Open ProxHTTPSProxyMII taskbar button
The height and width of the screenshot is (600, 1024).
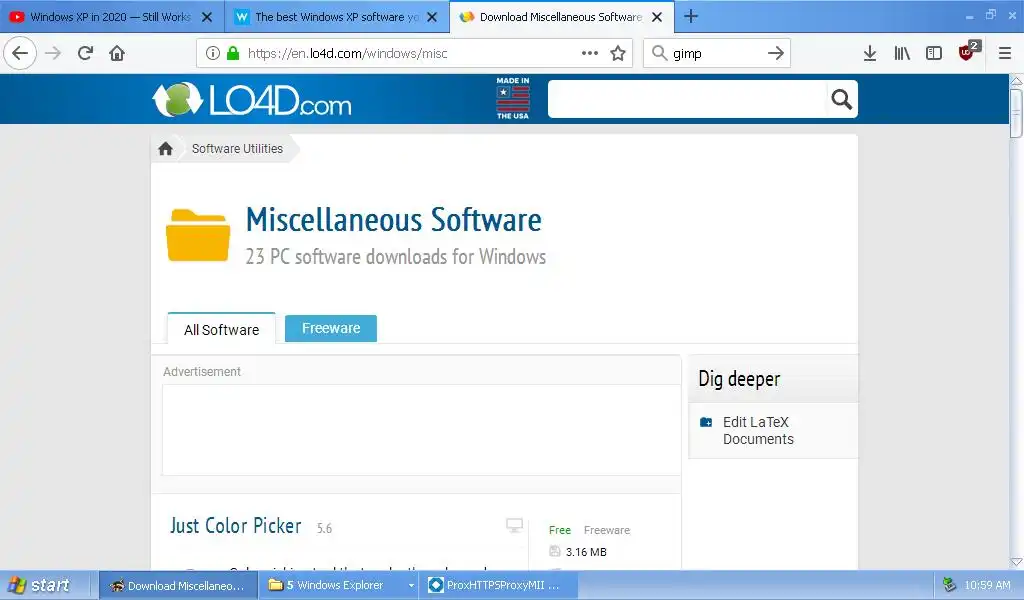click(500, 586)
